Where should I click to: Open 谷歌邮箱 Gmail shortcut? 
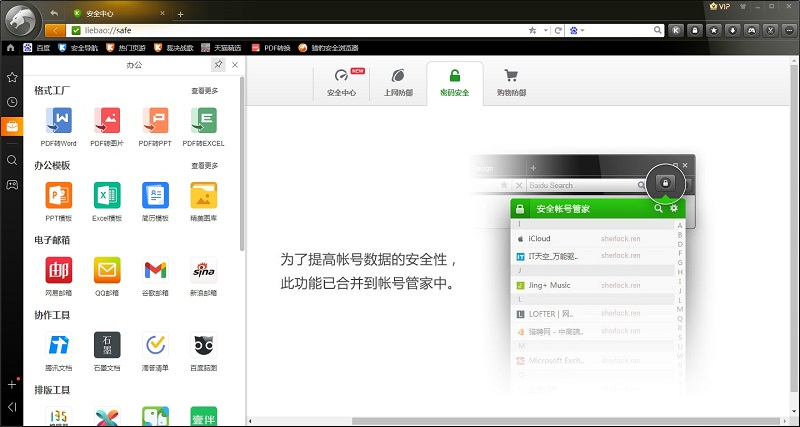[x=155, y=276]
